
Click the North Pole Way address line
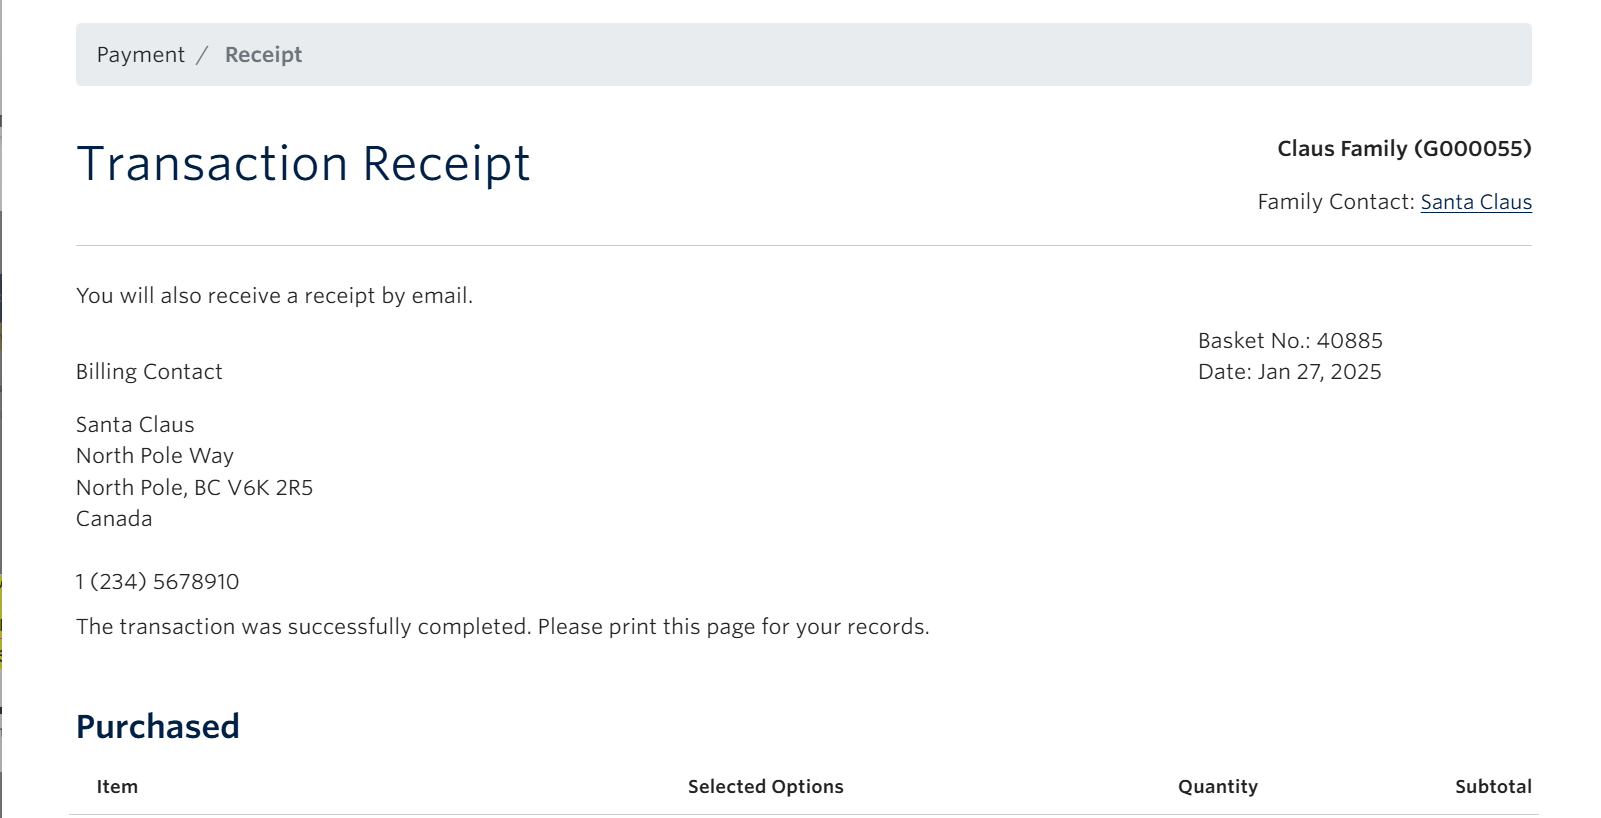coord(154,455)
